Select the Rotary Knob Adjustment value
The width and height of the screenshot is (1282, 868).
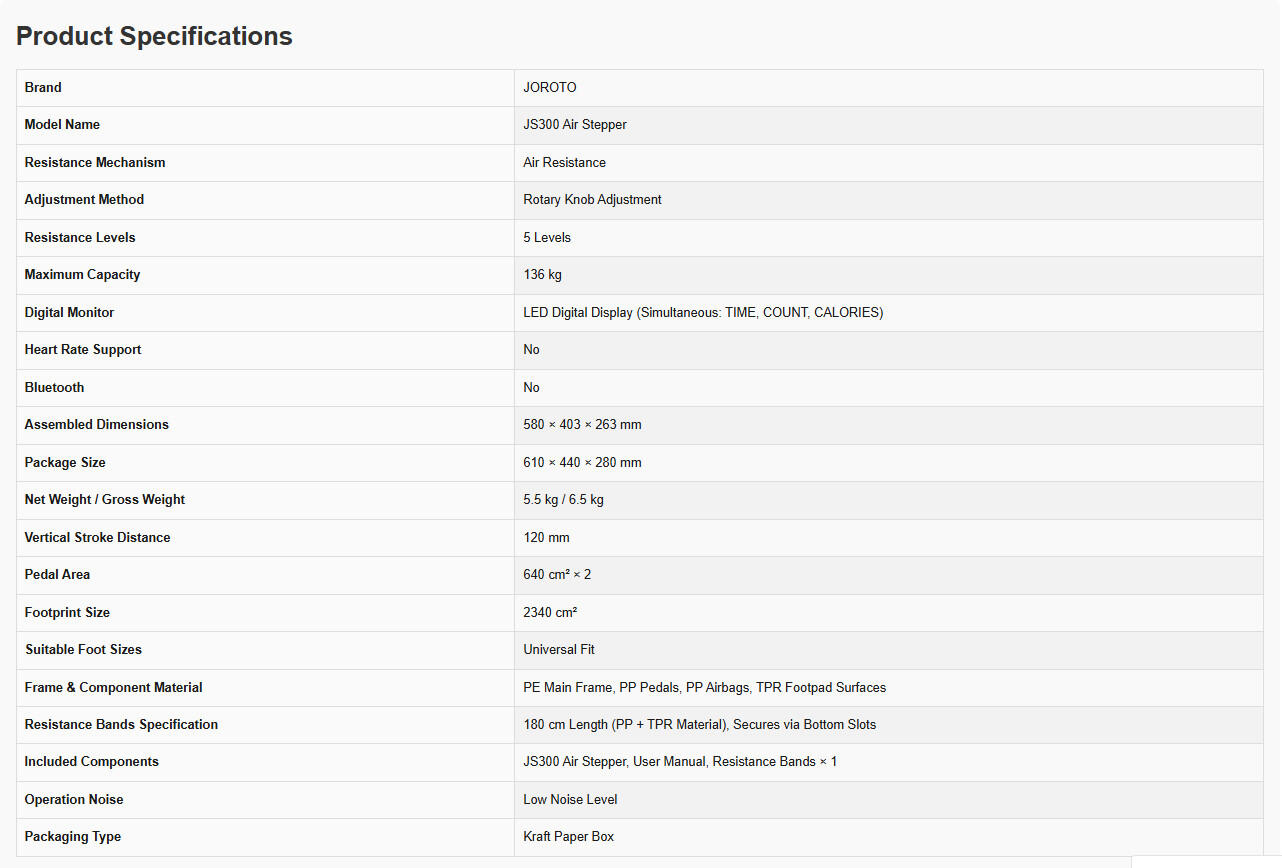[592, 200]
